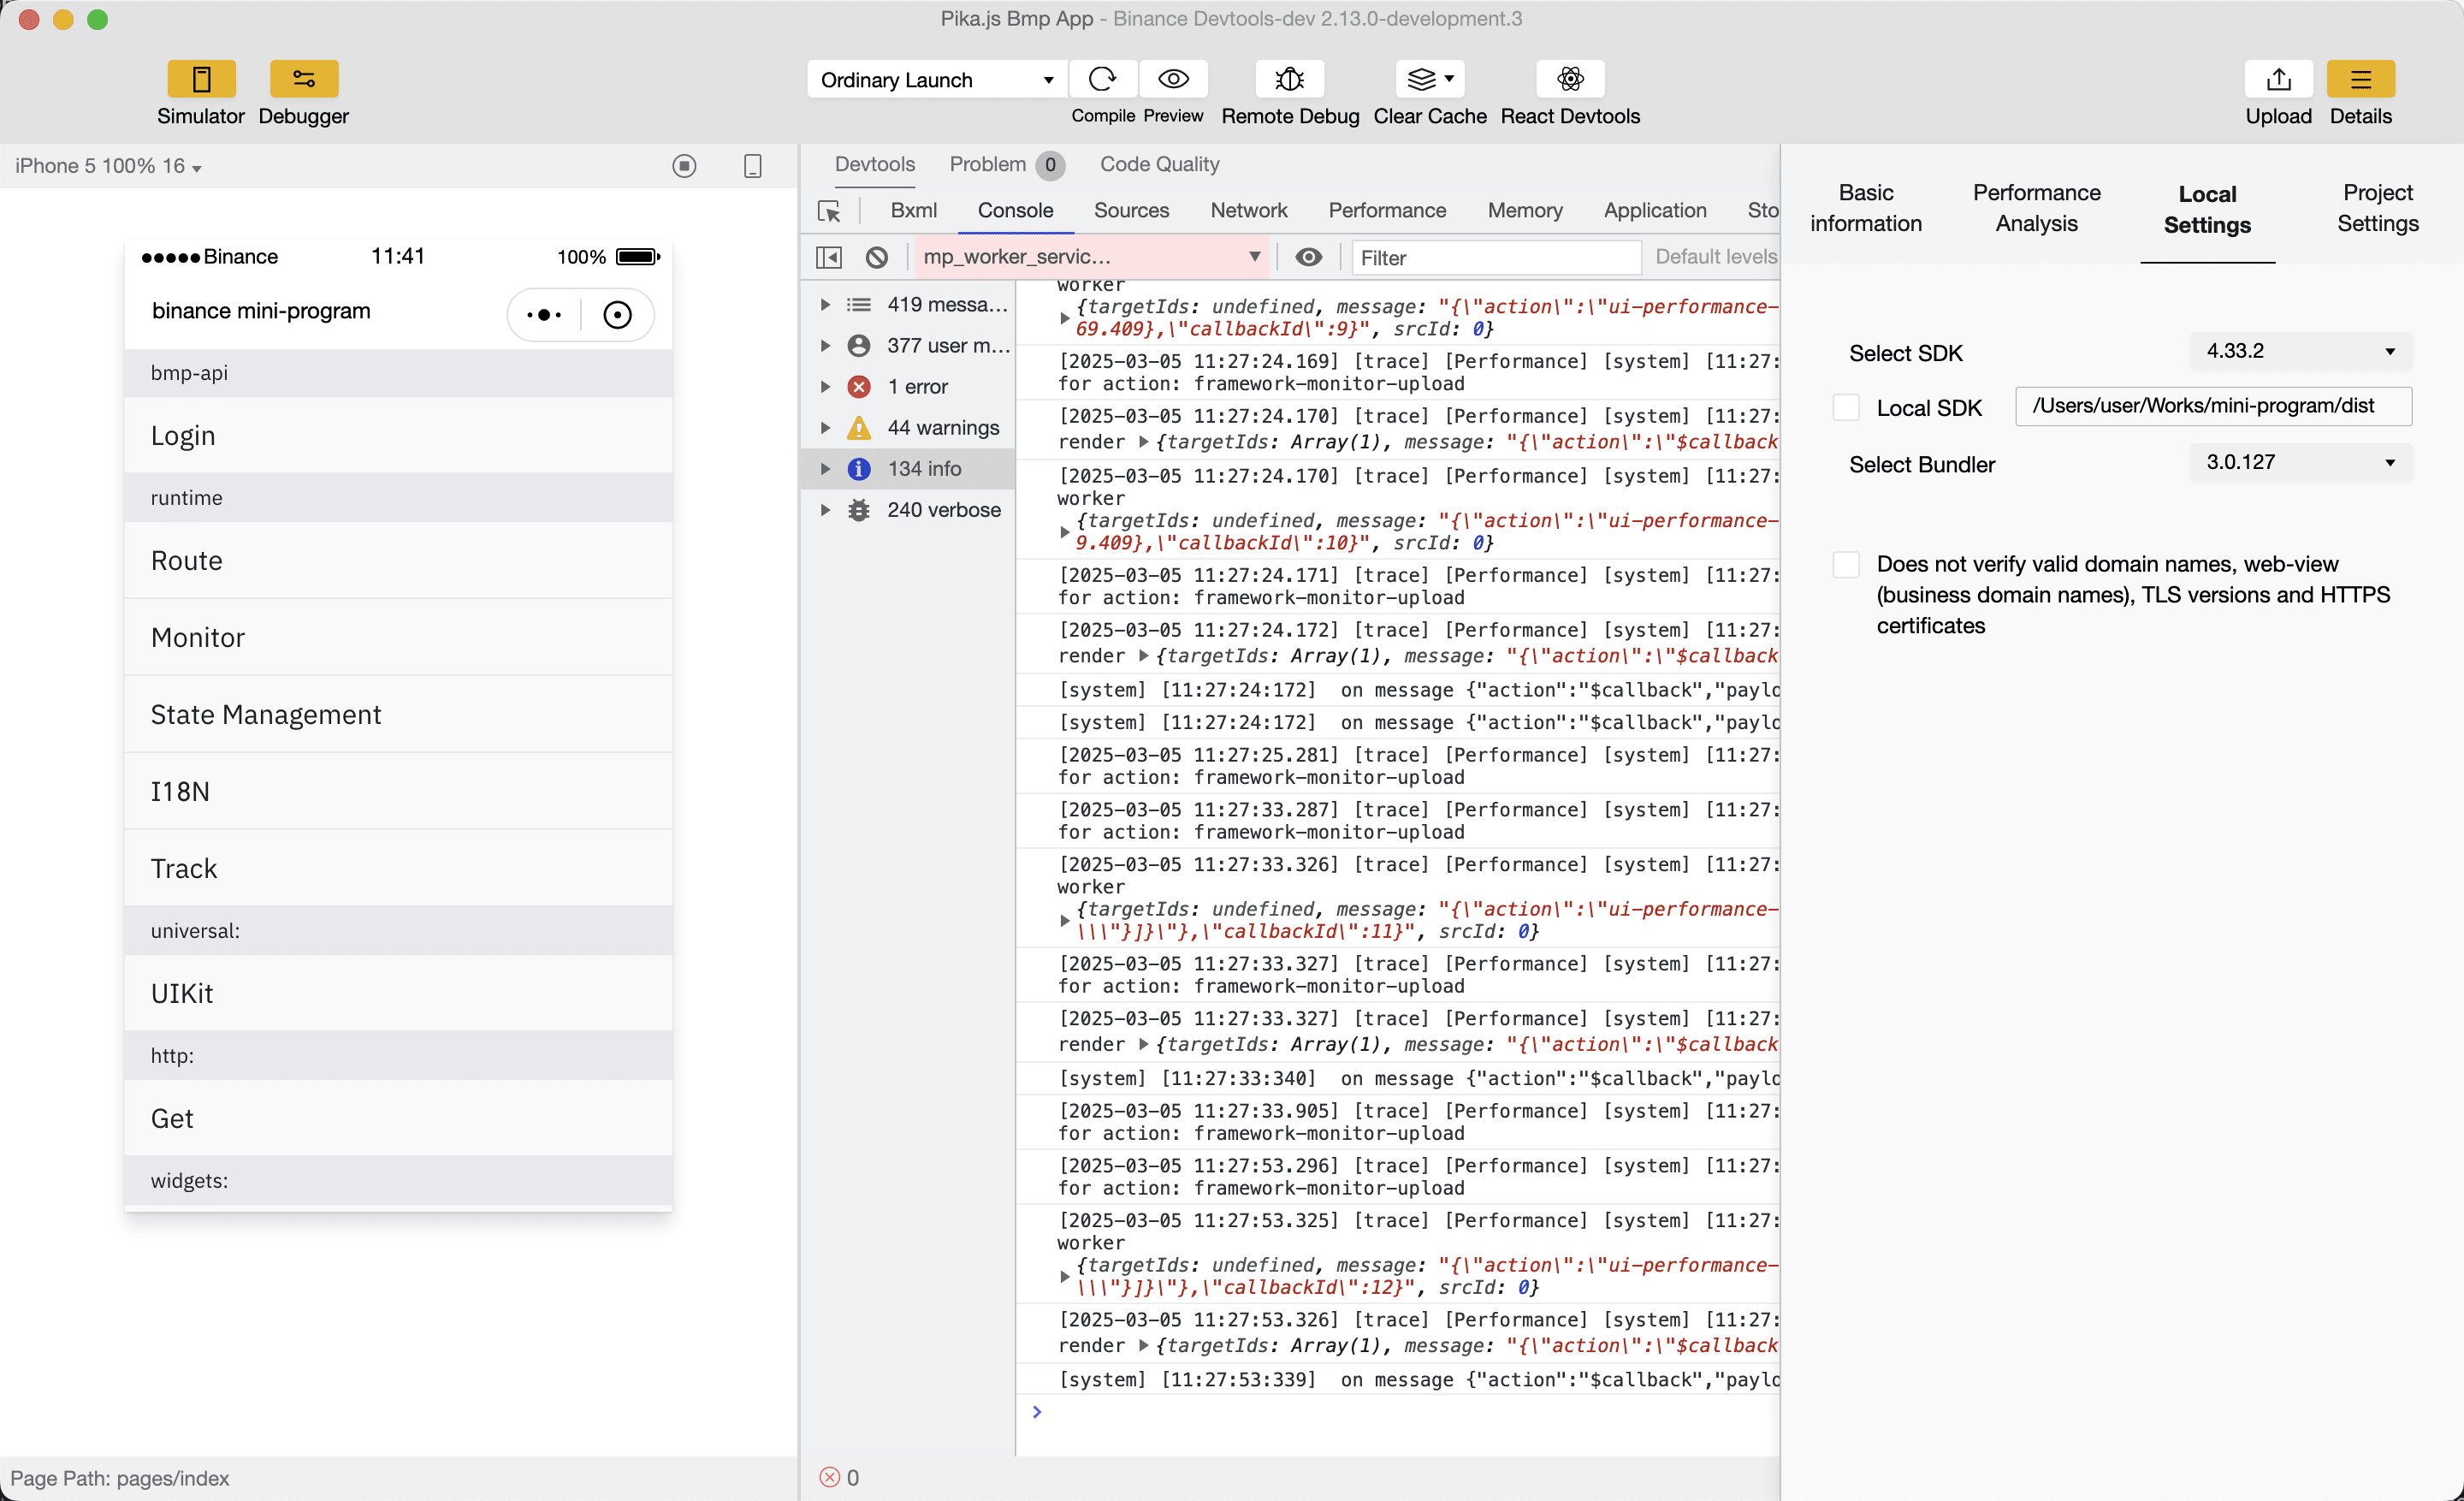Screen dimensions: 2464x1501
Task: Switch to the Devtools tab
Action: [x=875, y=164]
